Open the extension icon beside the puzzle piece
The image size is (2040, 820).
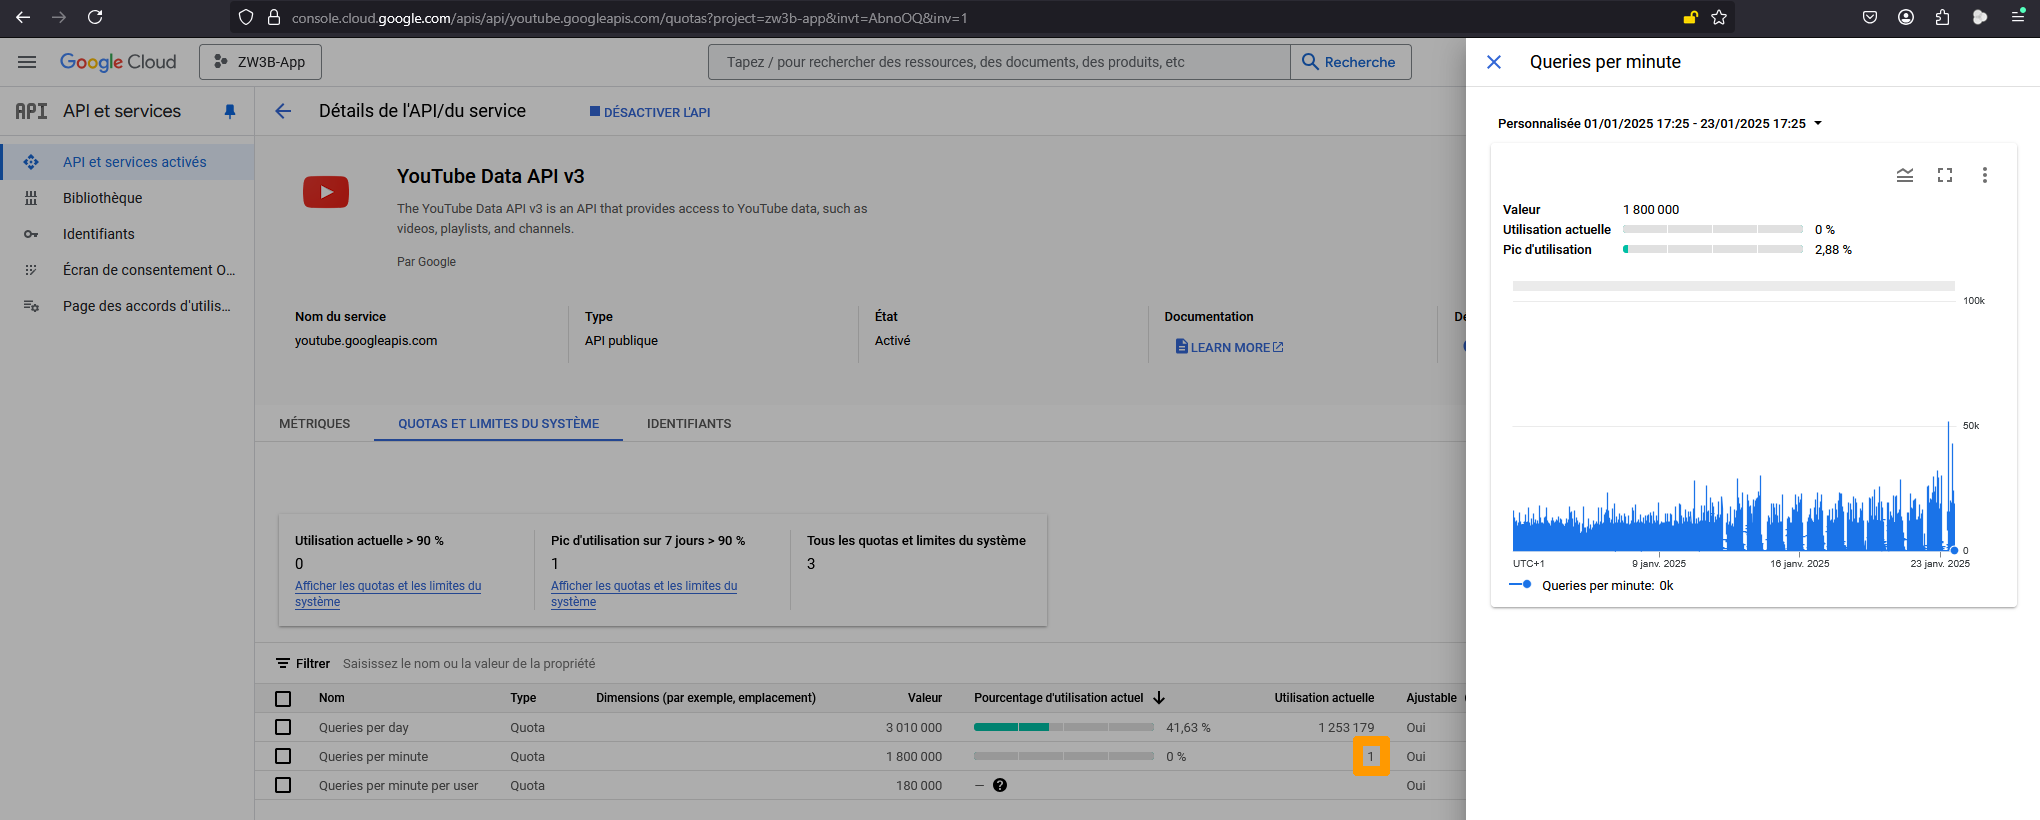pos(1980,17)
